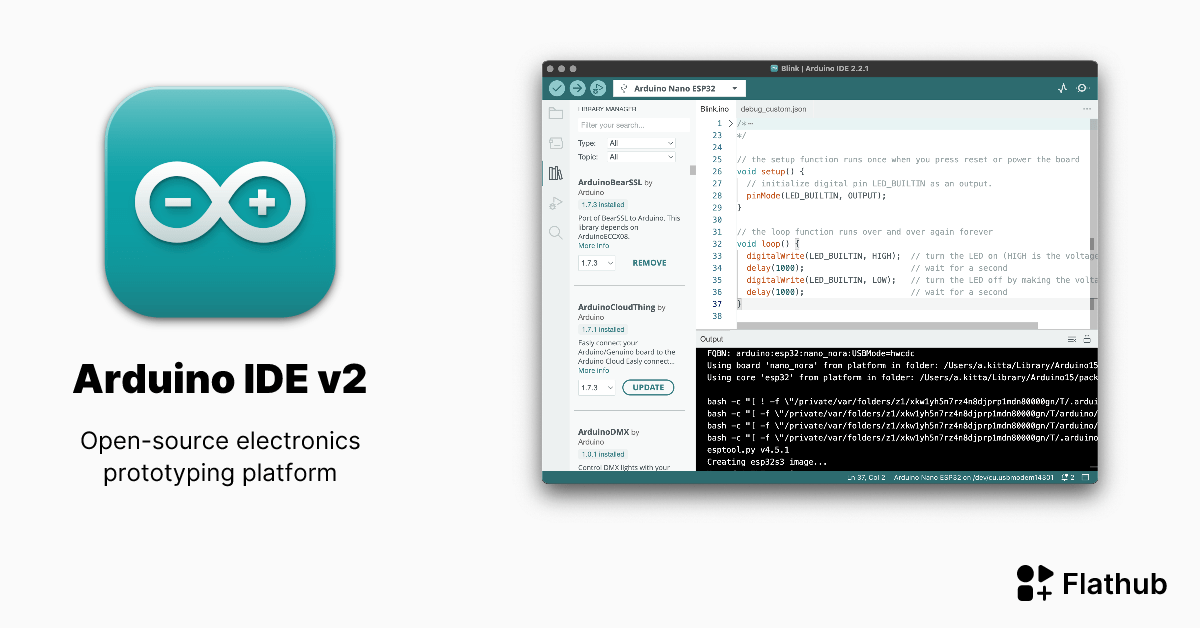
Task: Collapse the folded comment on line 1
Action: (731, 123)
